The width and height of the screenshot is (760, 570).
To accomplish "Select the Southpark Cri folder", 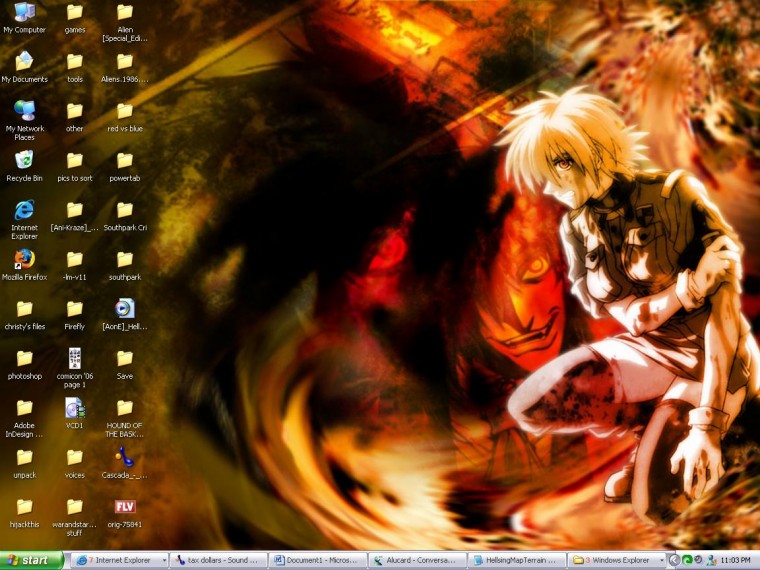I will point(125,216).
